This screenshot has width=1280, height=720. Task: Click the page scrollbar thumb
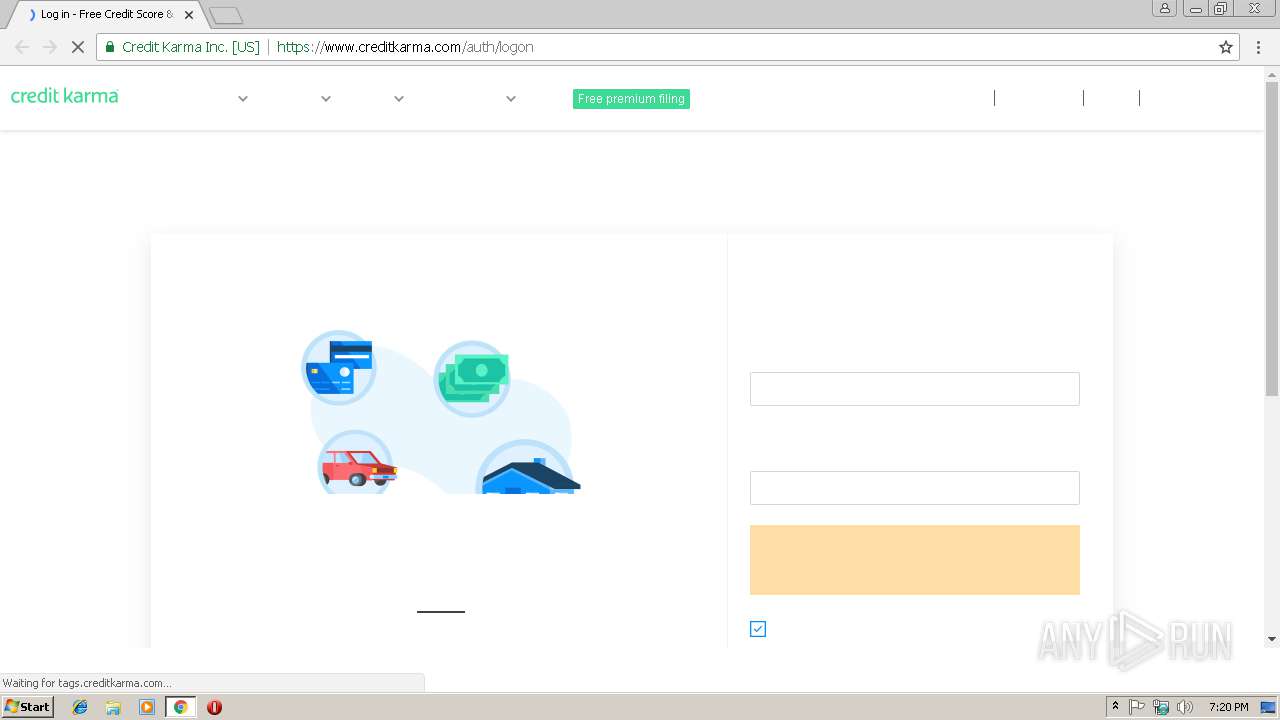click(1272, 239)
